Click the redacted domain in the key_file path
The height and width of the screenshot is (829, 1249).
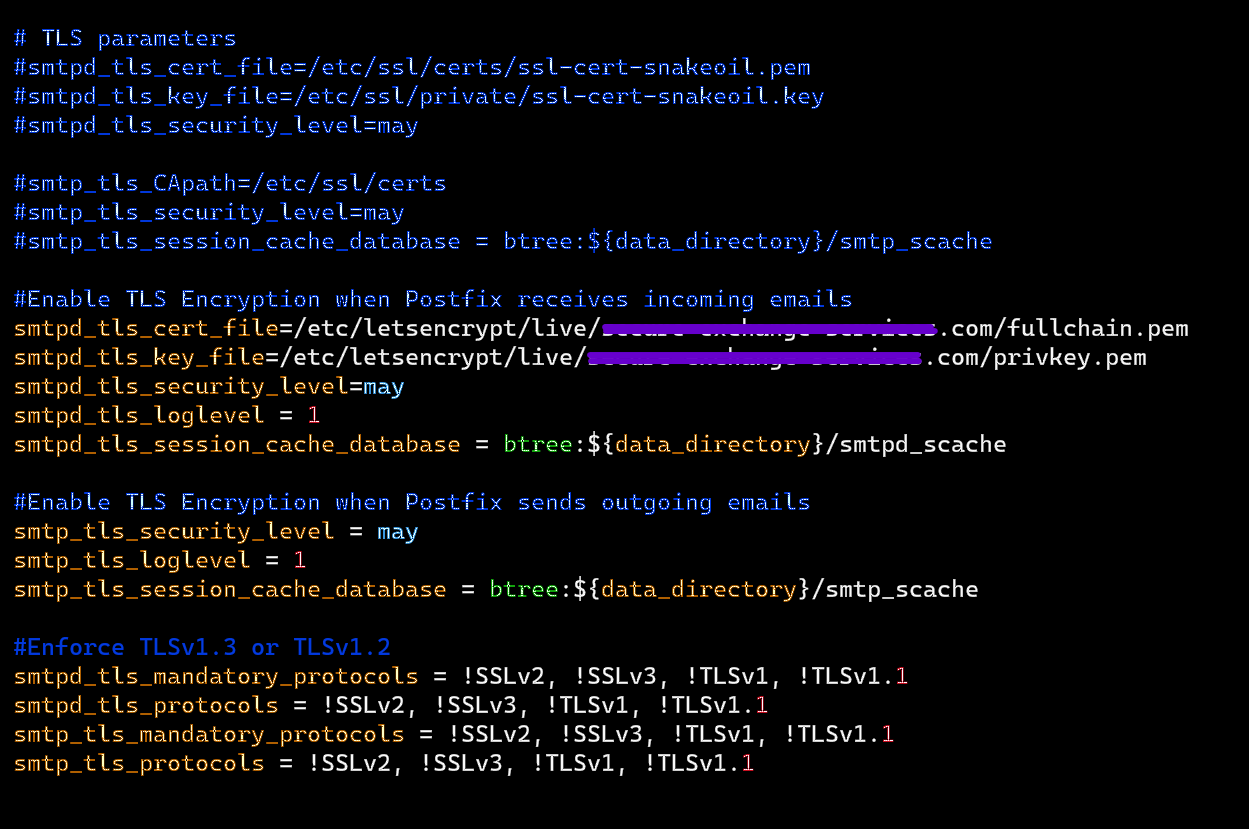tap(755, 358)
